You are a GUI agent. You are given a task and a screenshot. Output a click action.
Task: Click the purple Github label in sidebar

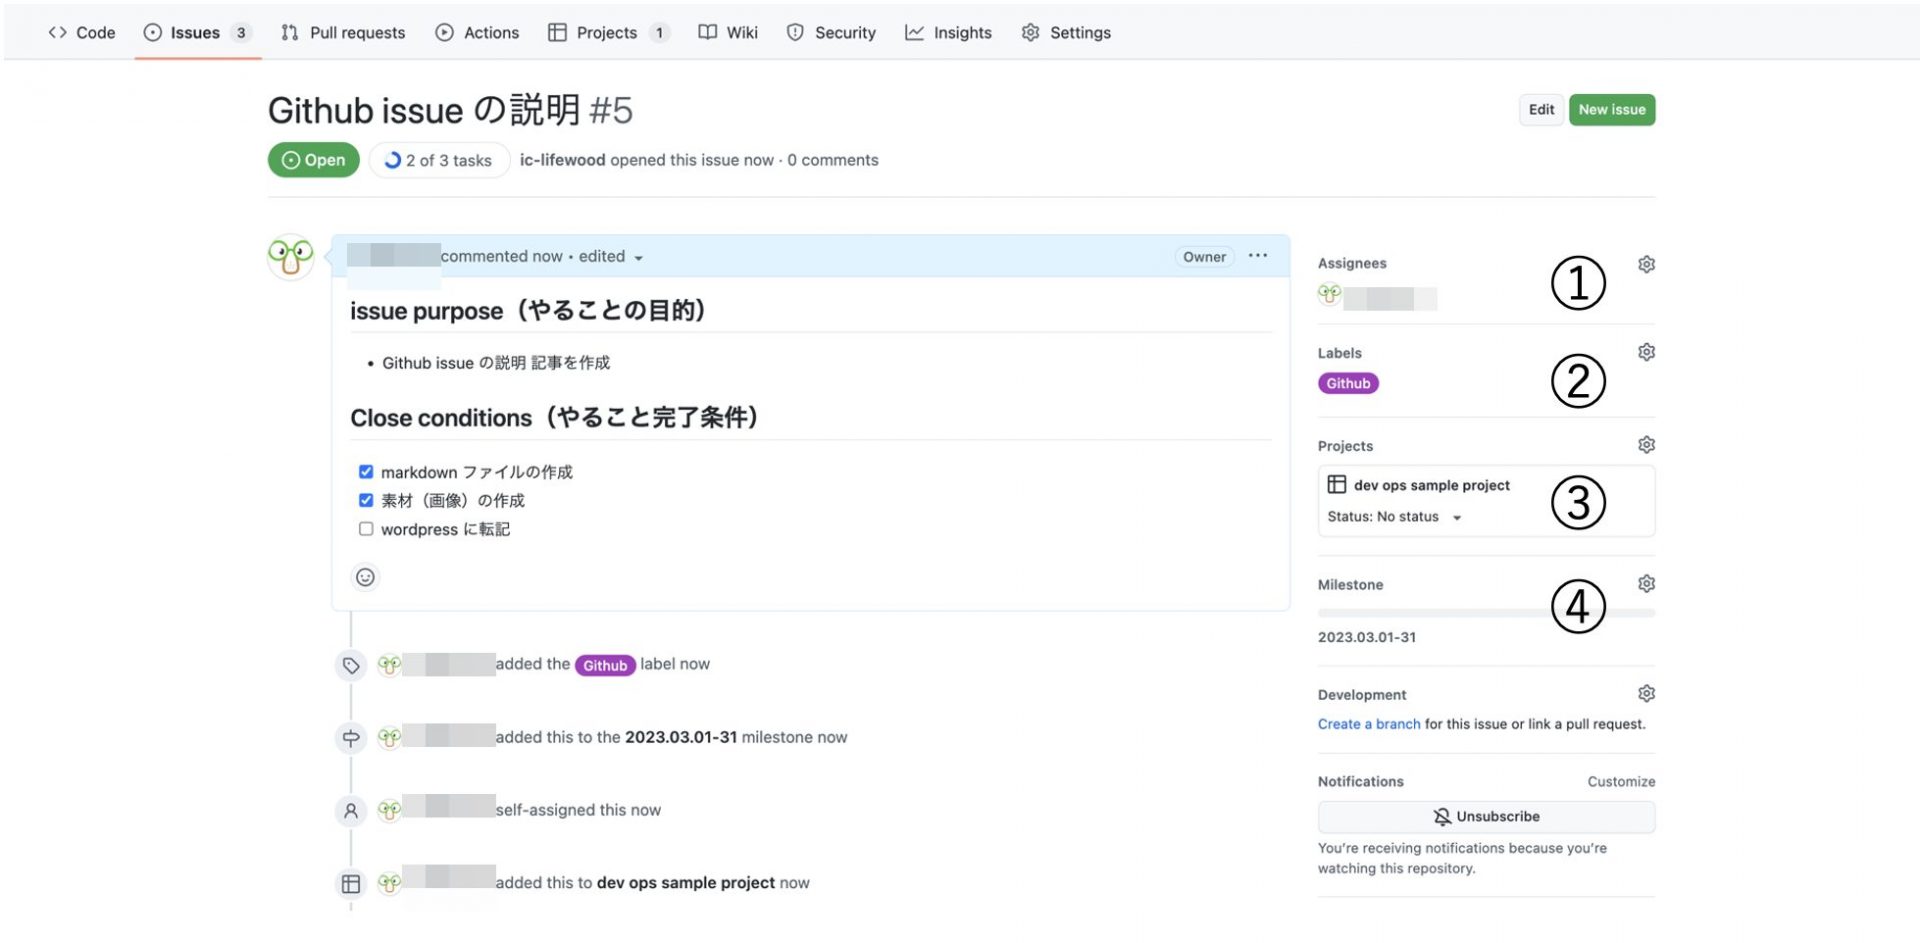coord(1347,384)
